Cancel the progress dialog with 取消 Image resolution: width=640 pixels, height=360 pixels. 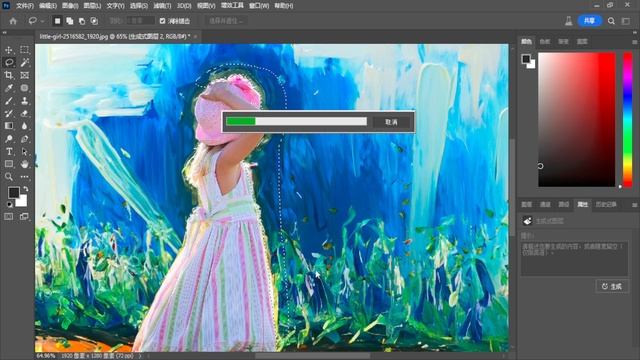coord(391,122)
